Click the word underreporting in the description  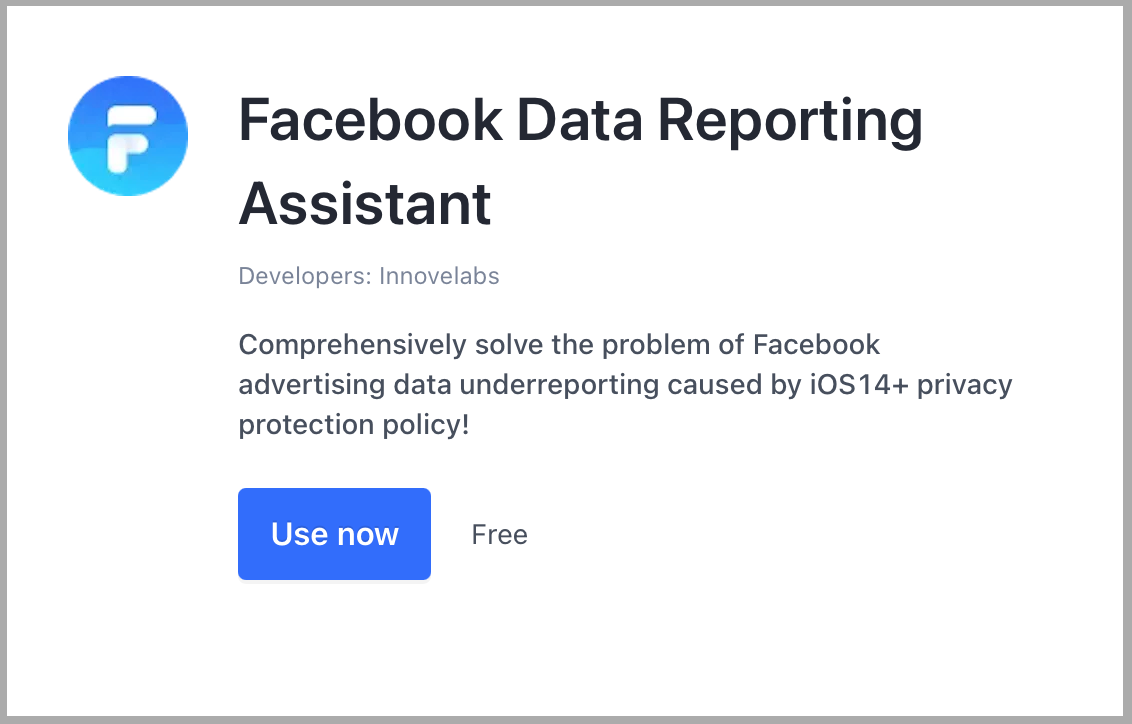(x=560, y=386)
